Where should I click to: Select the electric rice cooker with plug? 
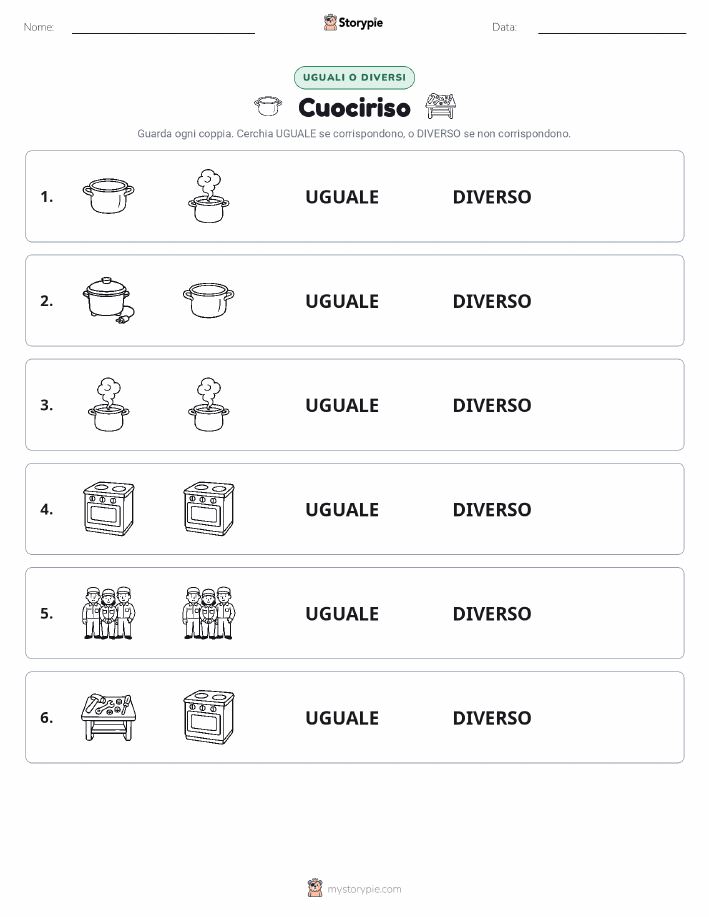click(x=109, y=301)
